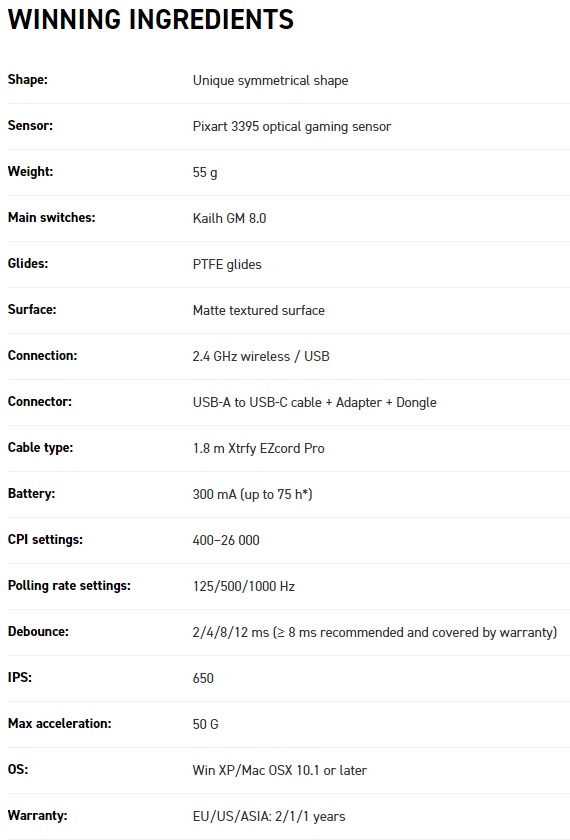This screenshot has width=570, height=840.
Task: Click the 2.4 GHz wireless / USB value
Action: pos(261,356)
